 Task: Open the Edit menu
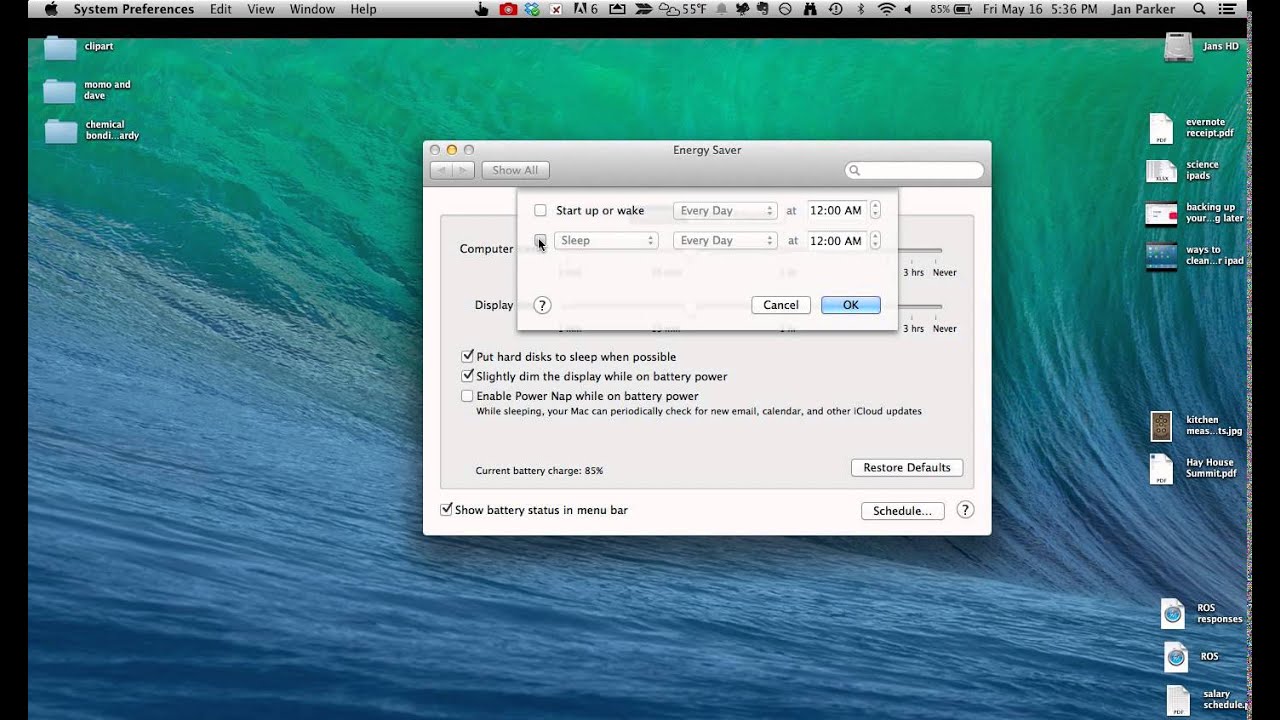[x=221, y=9]
